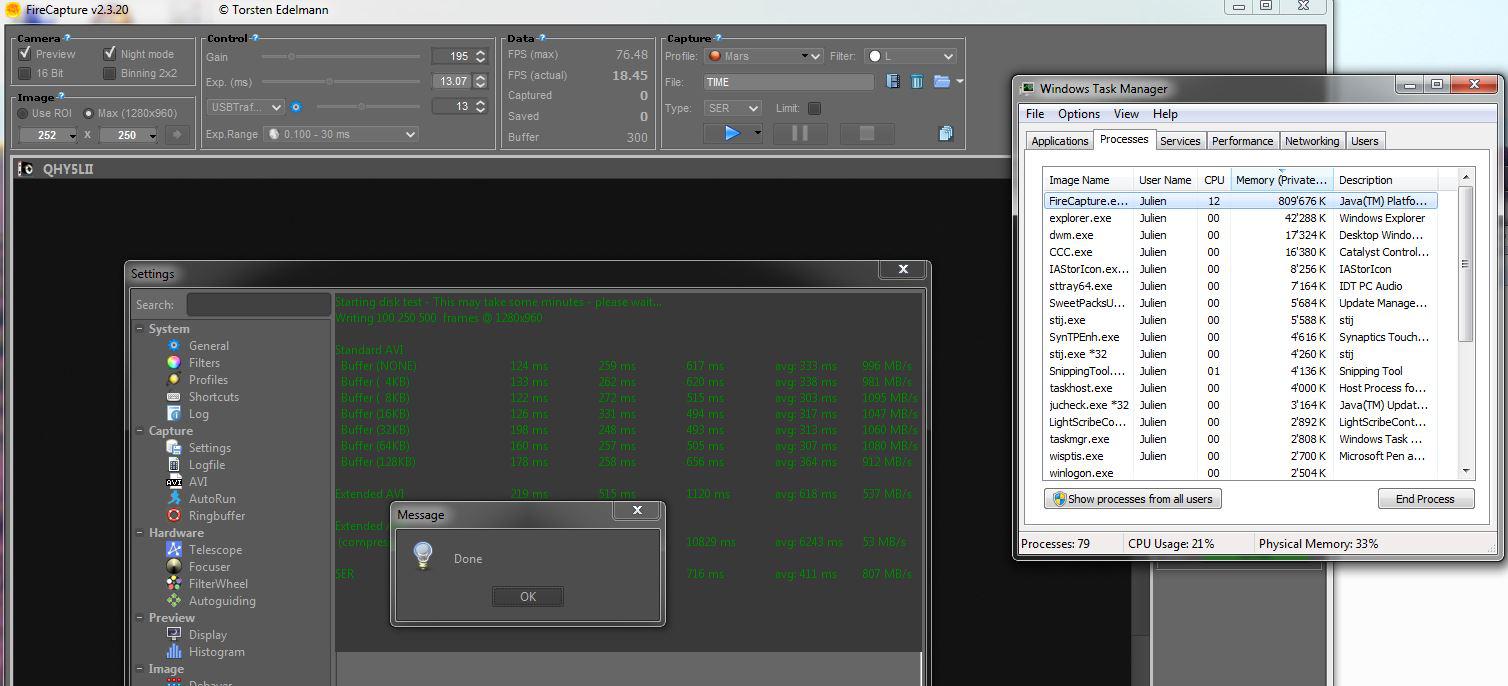Click the blue gear icon next to USBTraffic

[x=296, y=107]
